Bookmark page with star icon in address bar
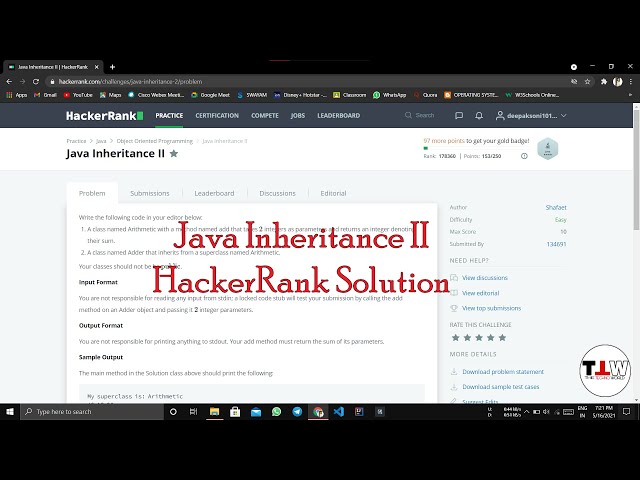 (587, 82)
